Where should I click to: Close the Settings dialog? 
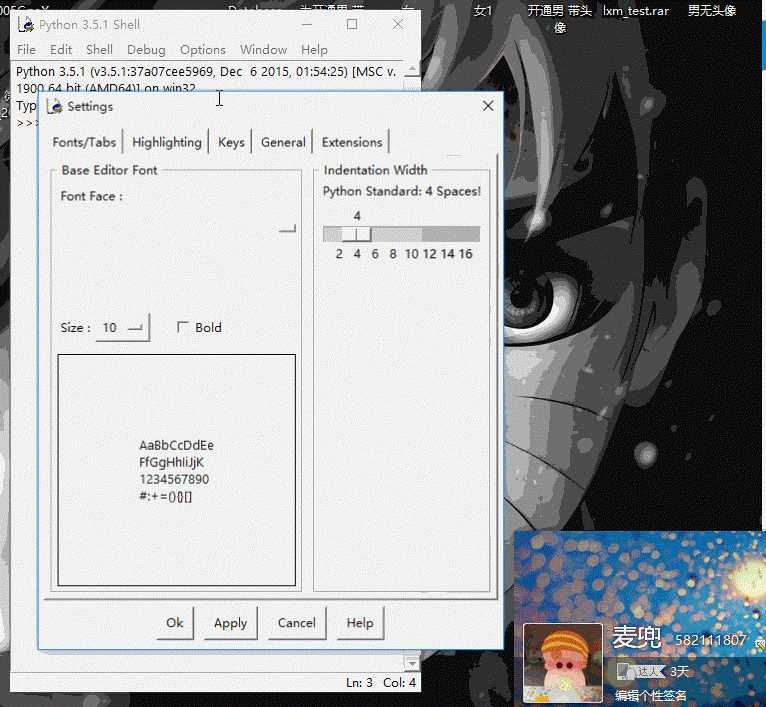[488, 106]
